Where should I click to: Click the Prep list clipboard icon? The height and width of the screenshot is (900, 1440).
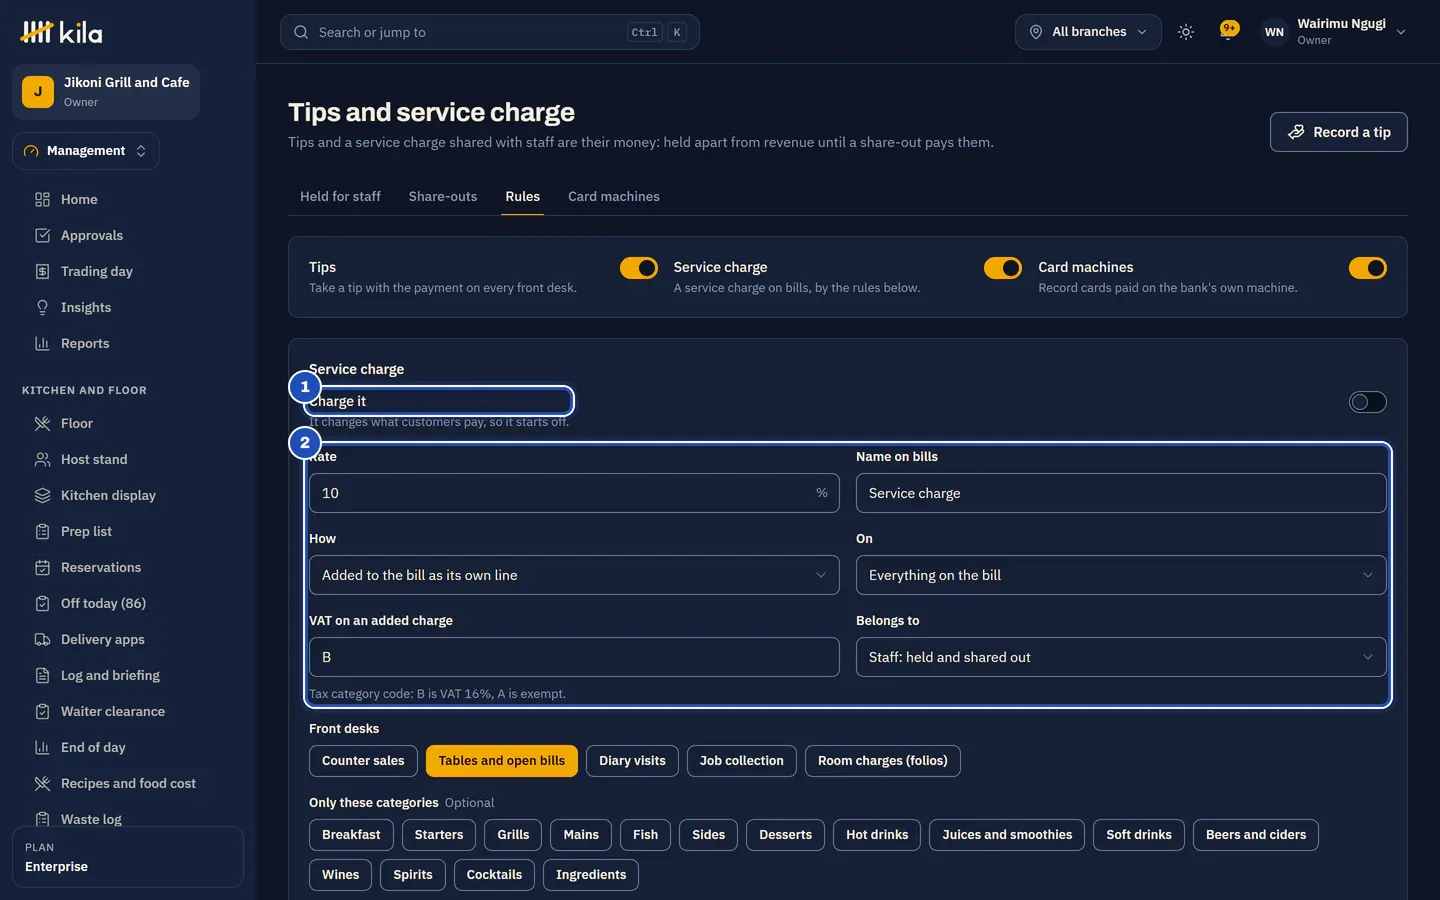click(42, 531)
